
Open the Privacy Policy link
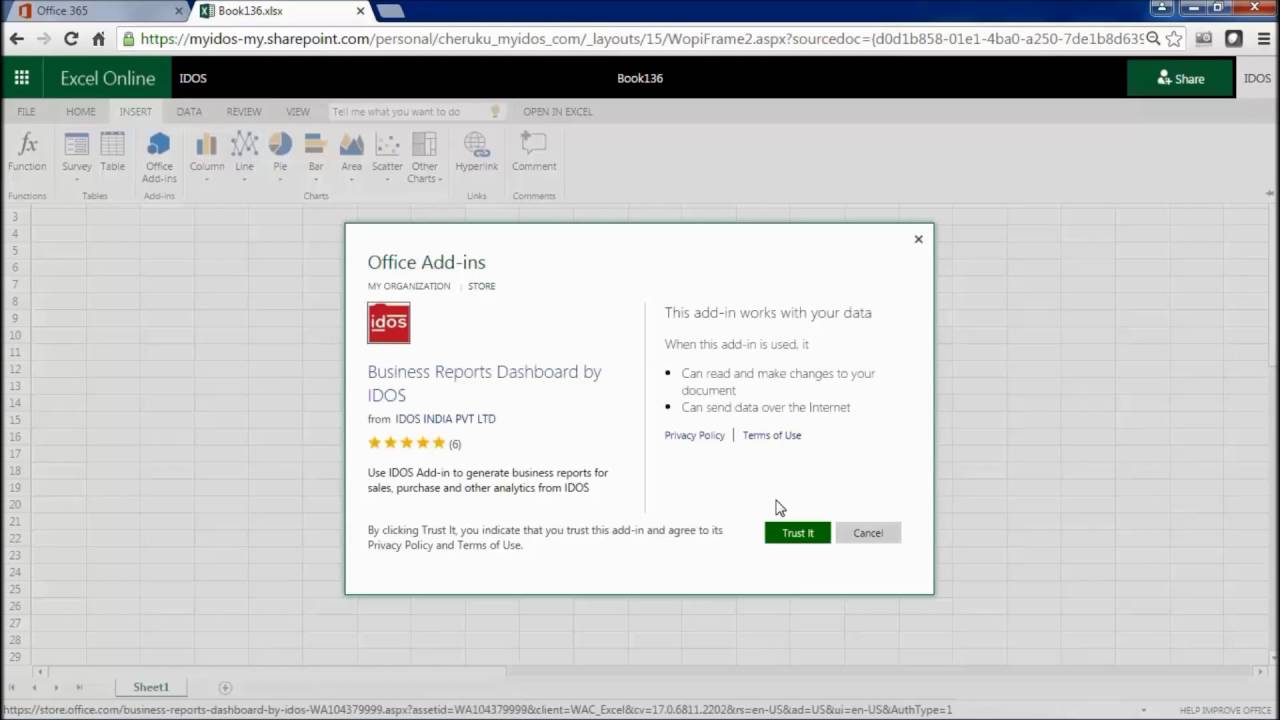tap(694, 436)
